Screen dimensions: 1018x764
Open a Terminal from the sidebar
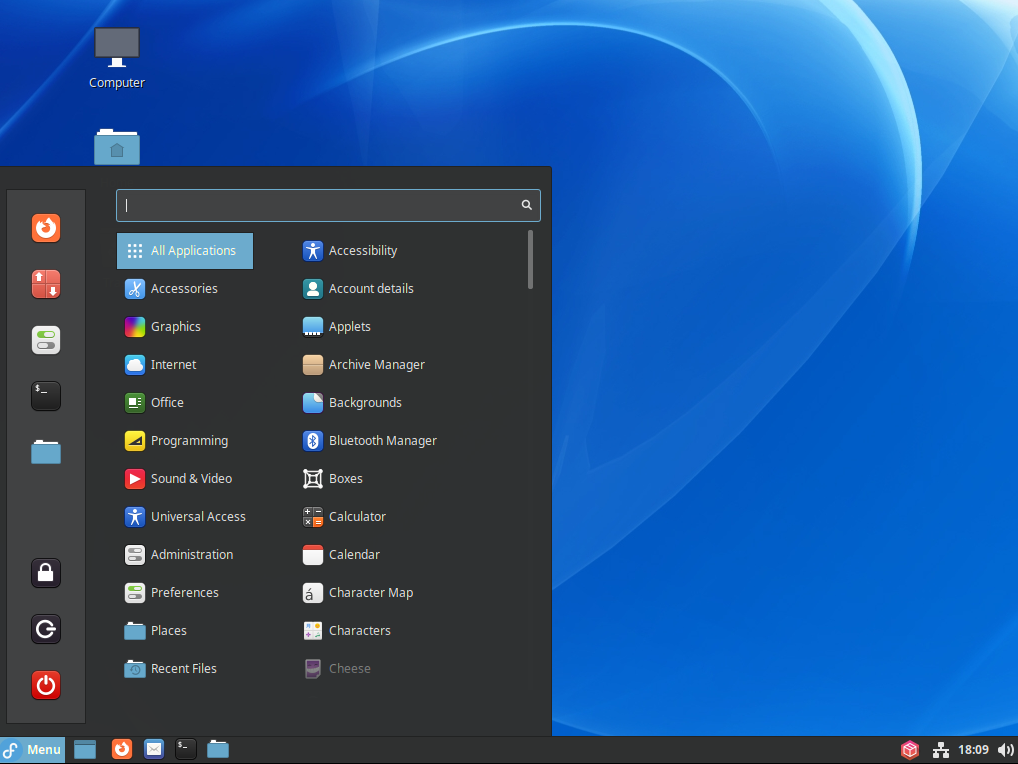(x=46, y=396)
